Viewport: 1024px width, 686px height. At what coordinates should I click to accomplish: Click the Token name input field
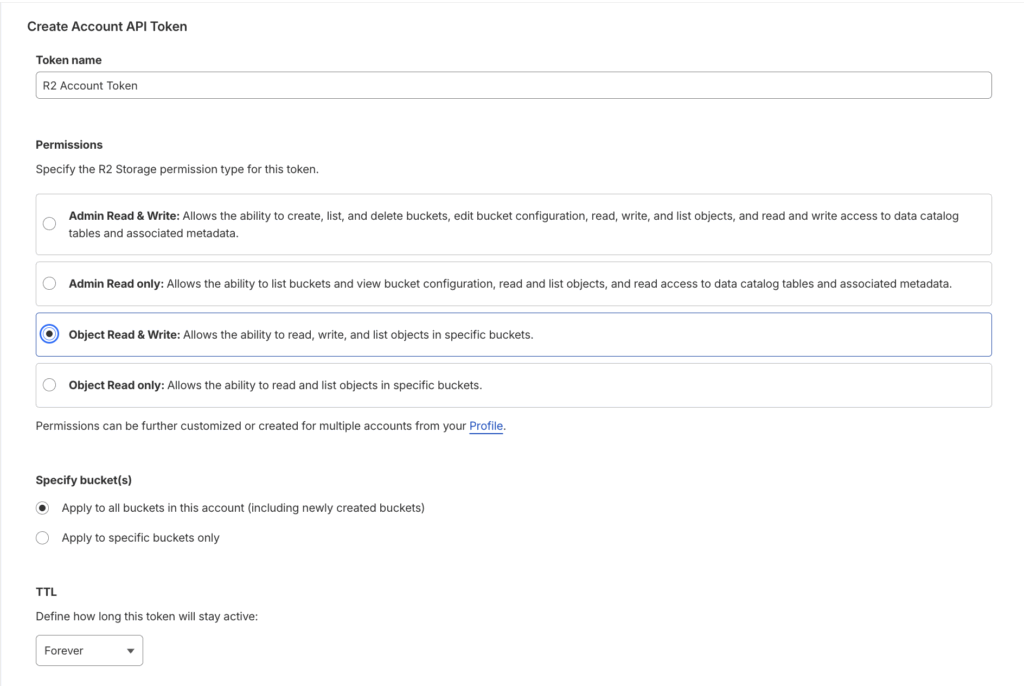click(513, 86)
